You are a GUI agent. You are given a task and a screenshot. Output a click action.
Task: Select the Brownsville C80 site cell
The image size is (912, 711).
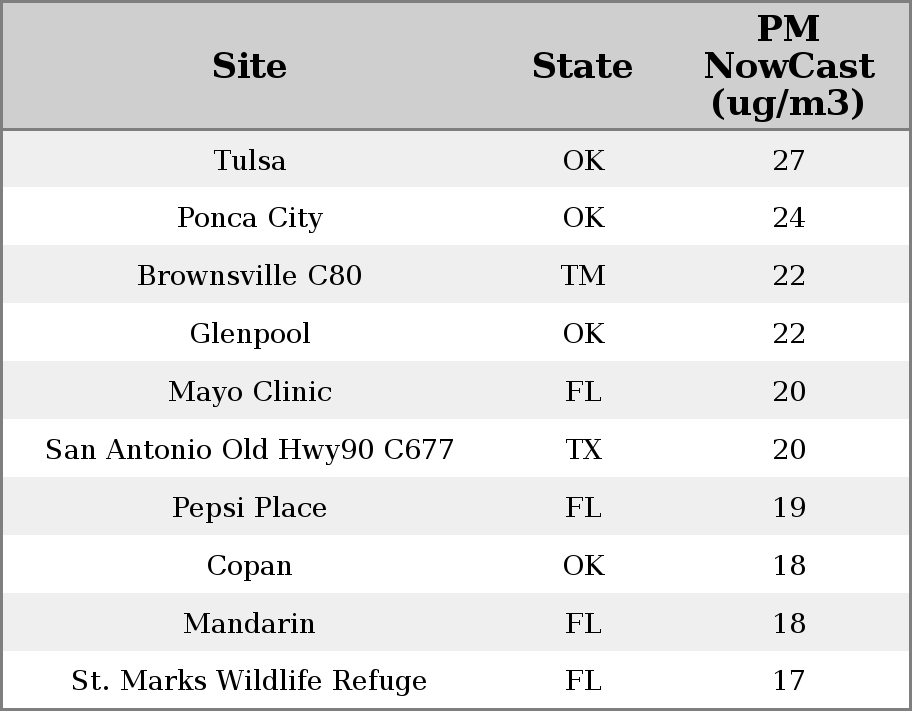click(250, 276)
